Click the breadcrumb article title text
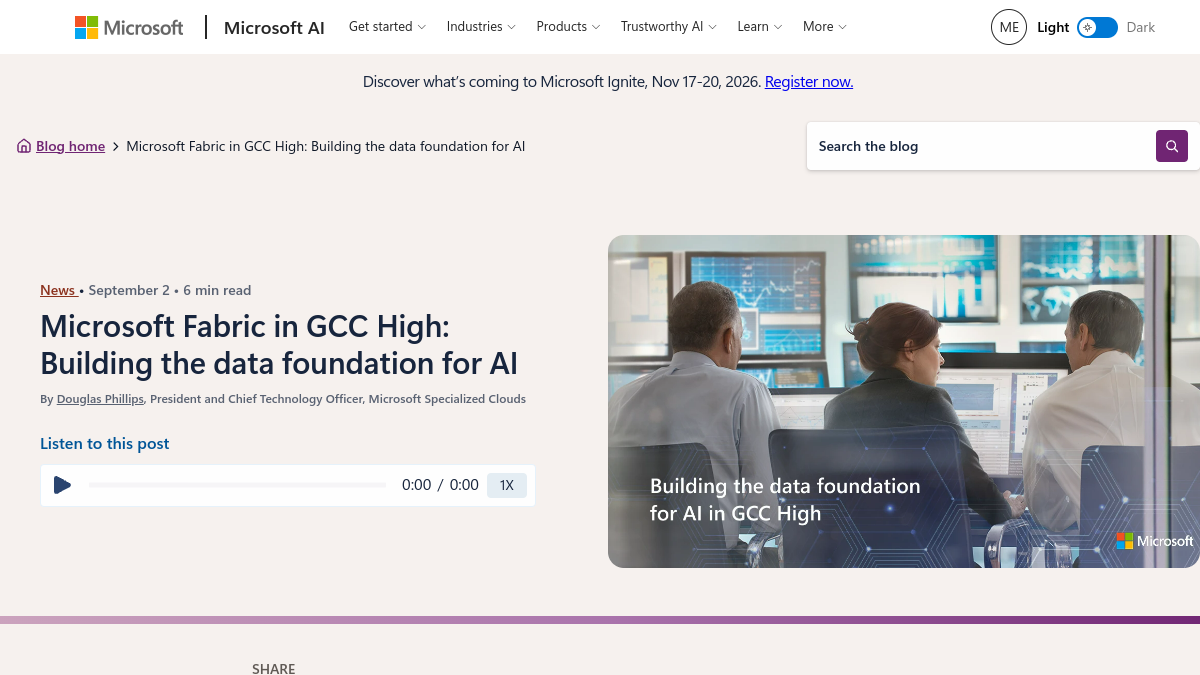1200x675 pixels. 326,146
